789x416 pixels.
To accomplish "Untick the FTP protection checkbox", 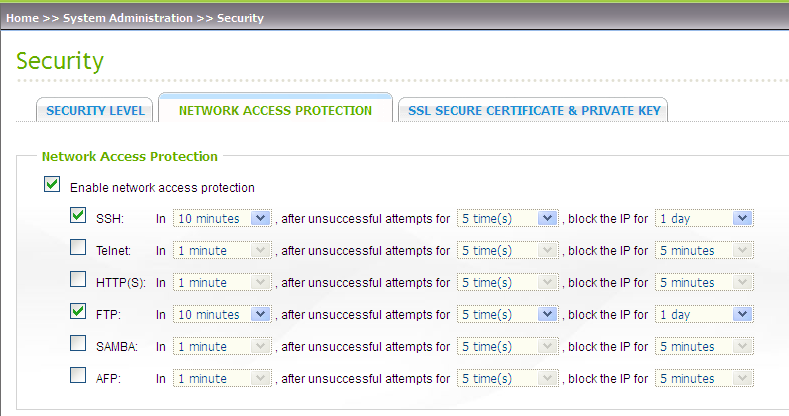I will [x=78, y=312].
